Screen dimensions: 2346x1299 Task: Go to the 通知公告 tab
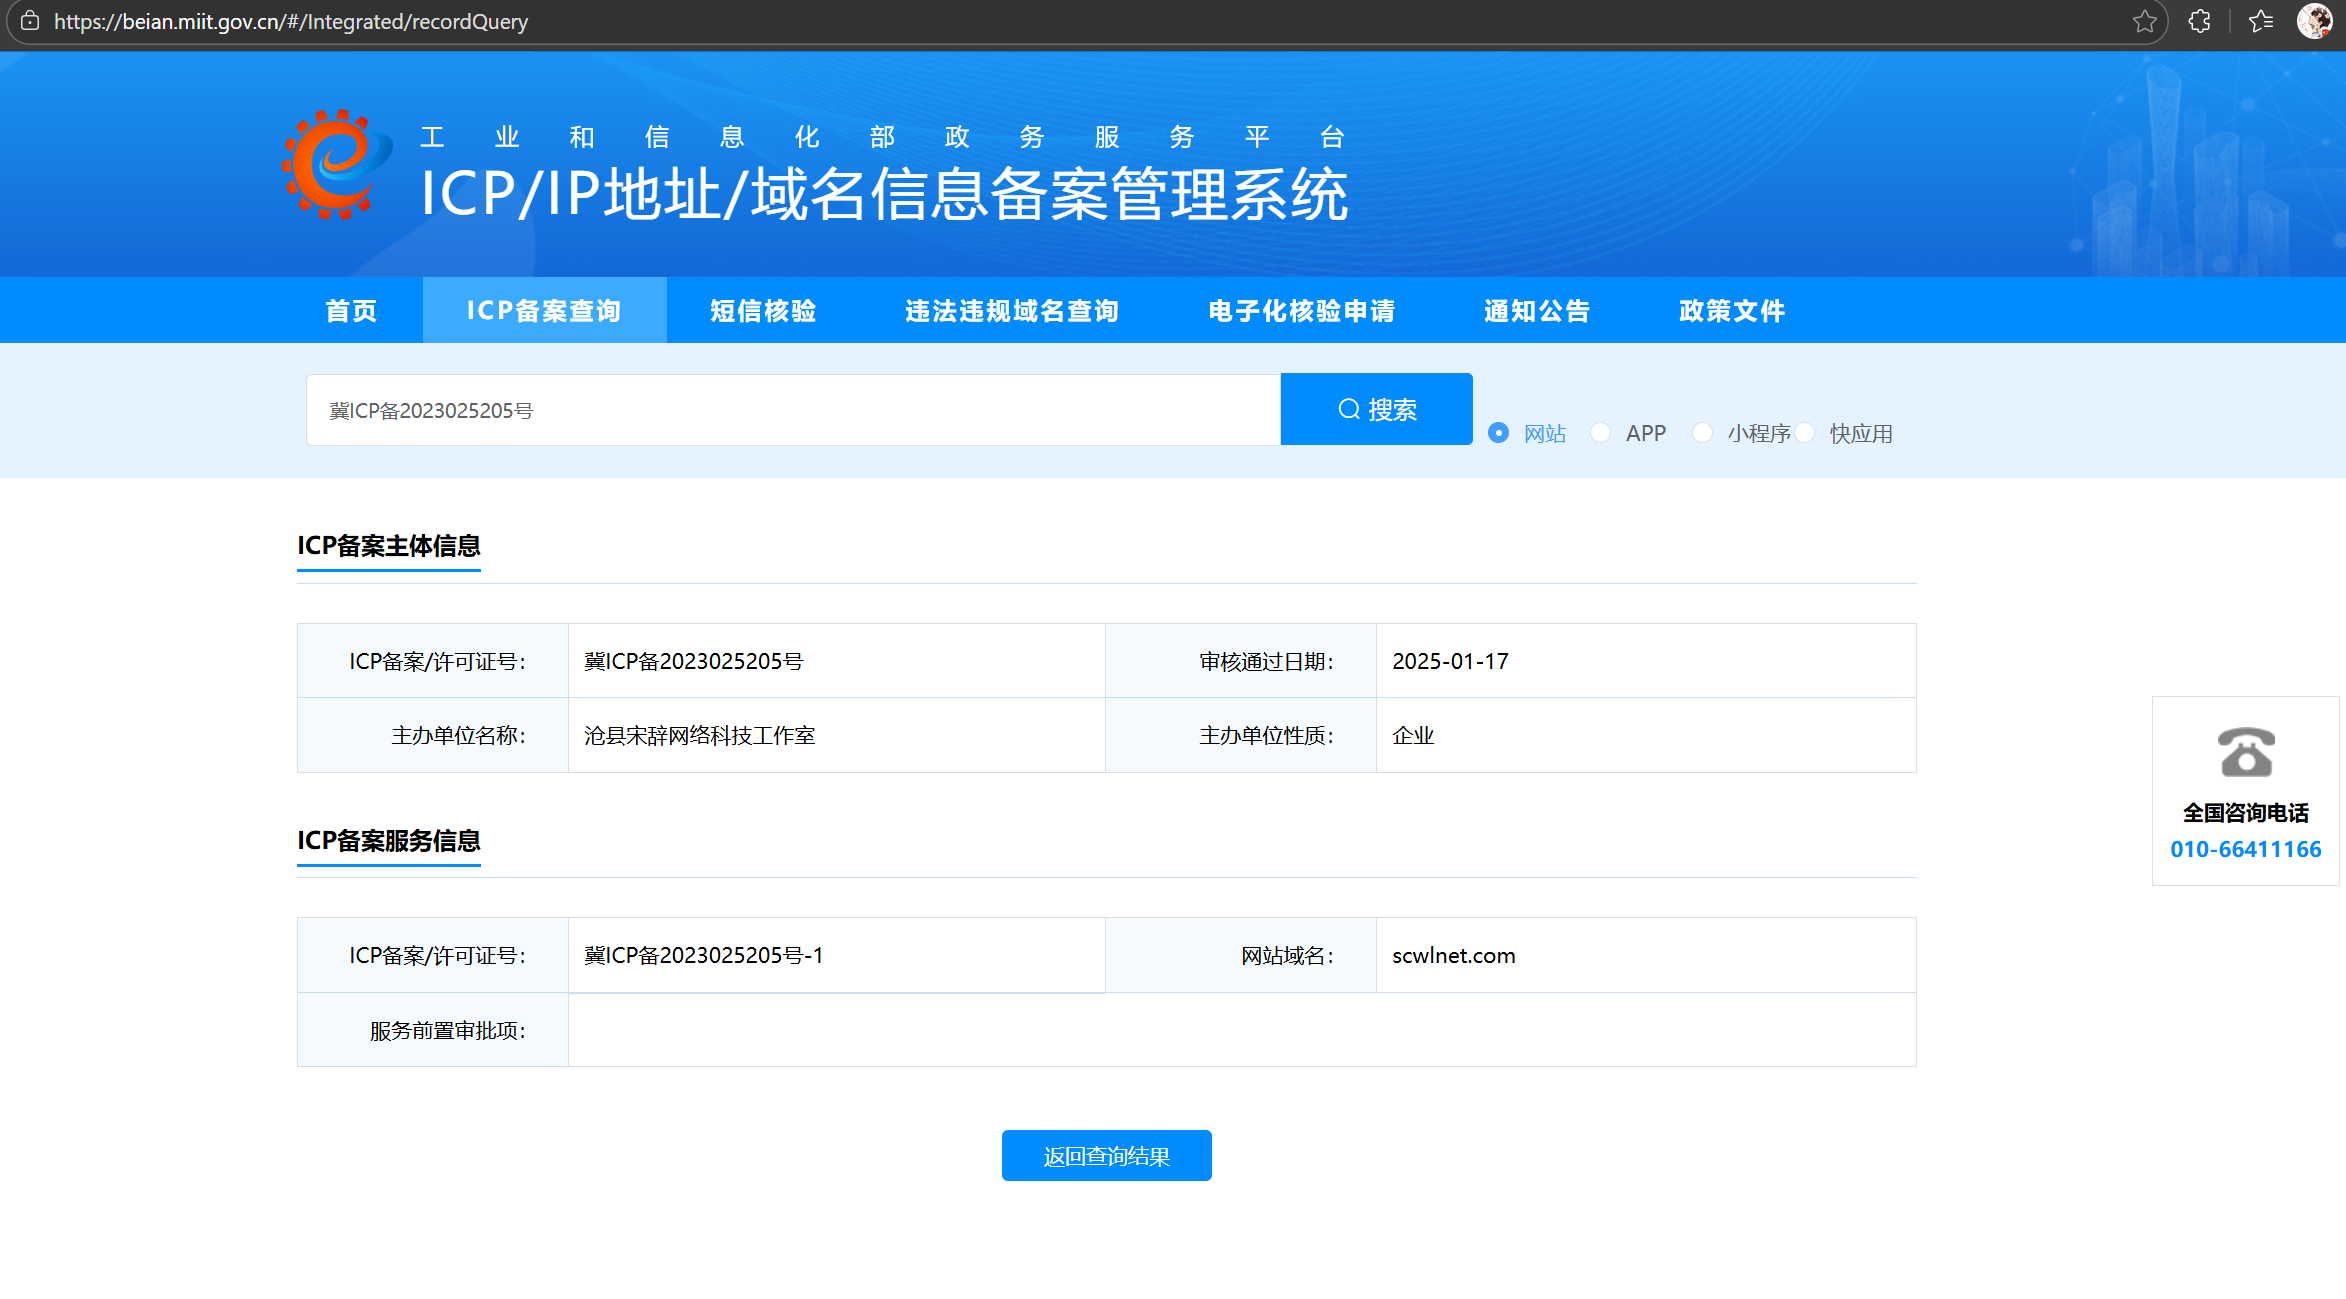point(1537,311)
